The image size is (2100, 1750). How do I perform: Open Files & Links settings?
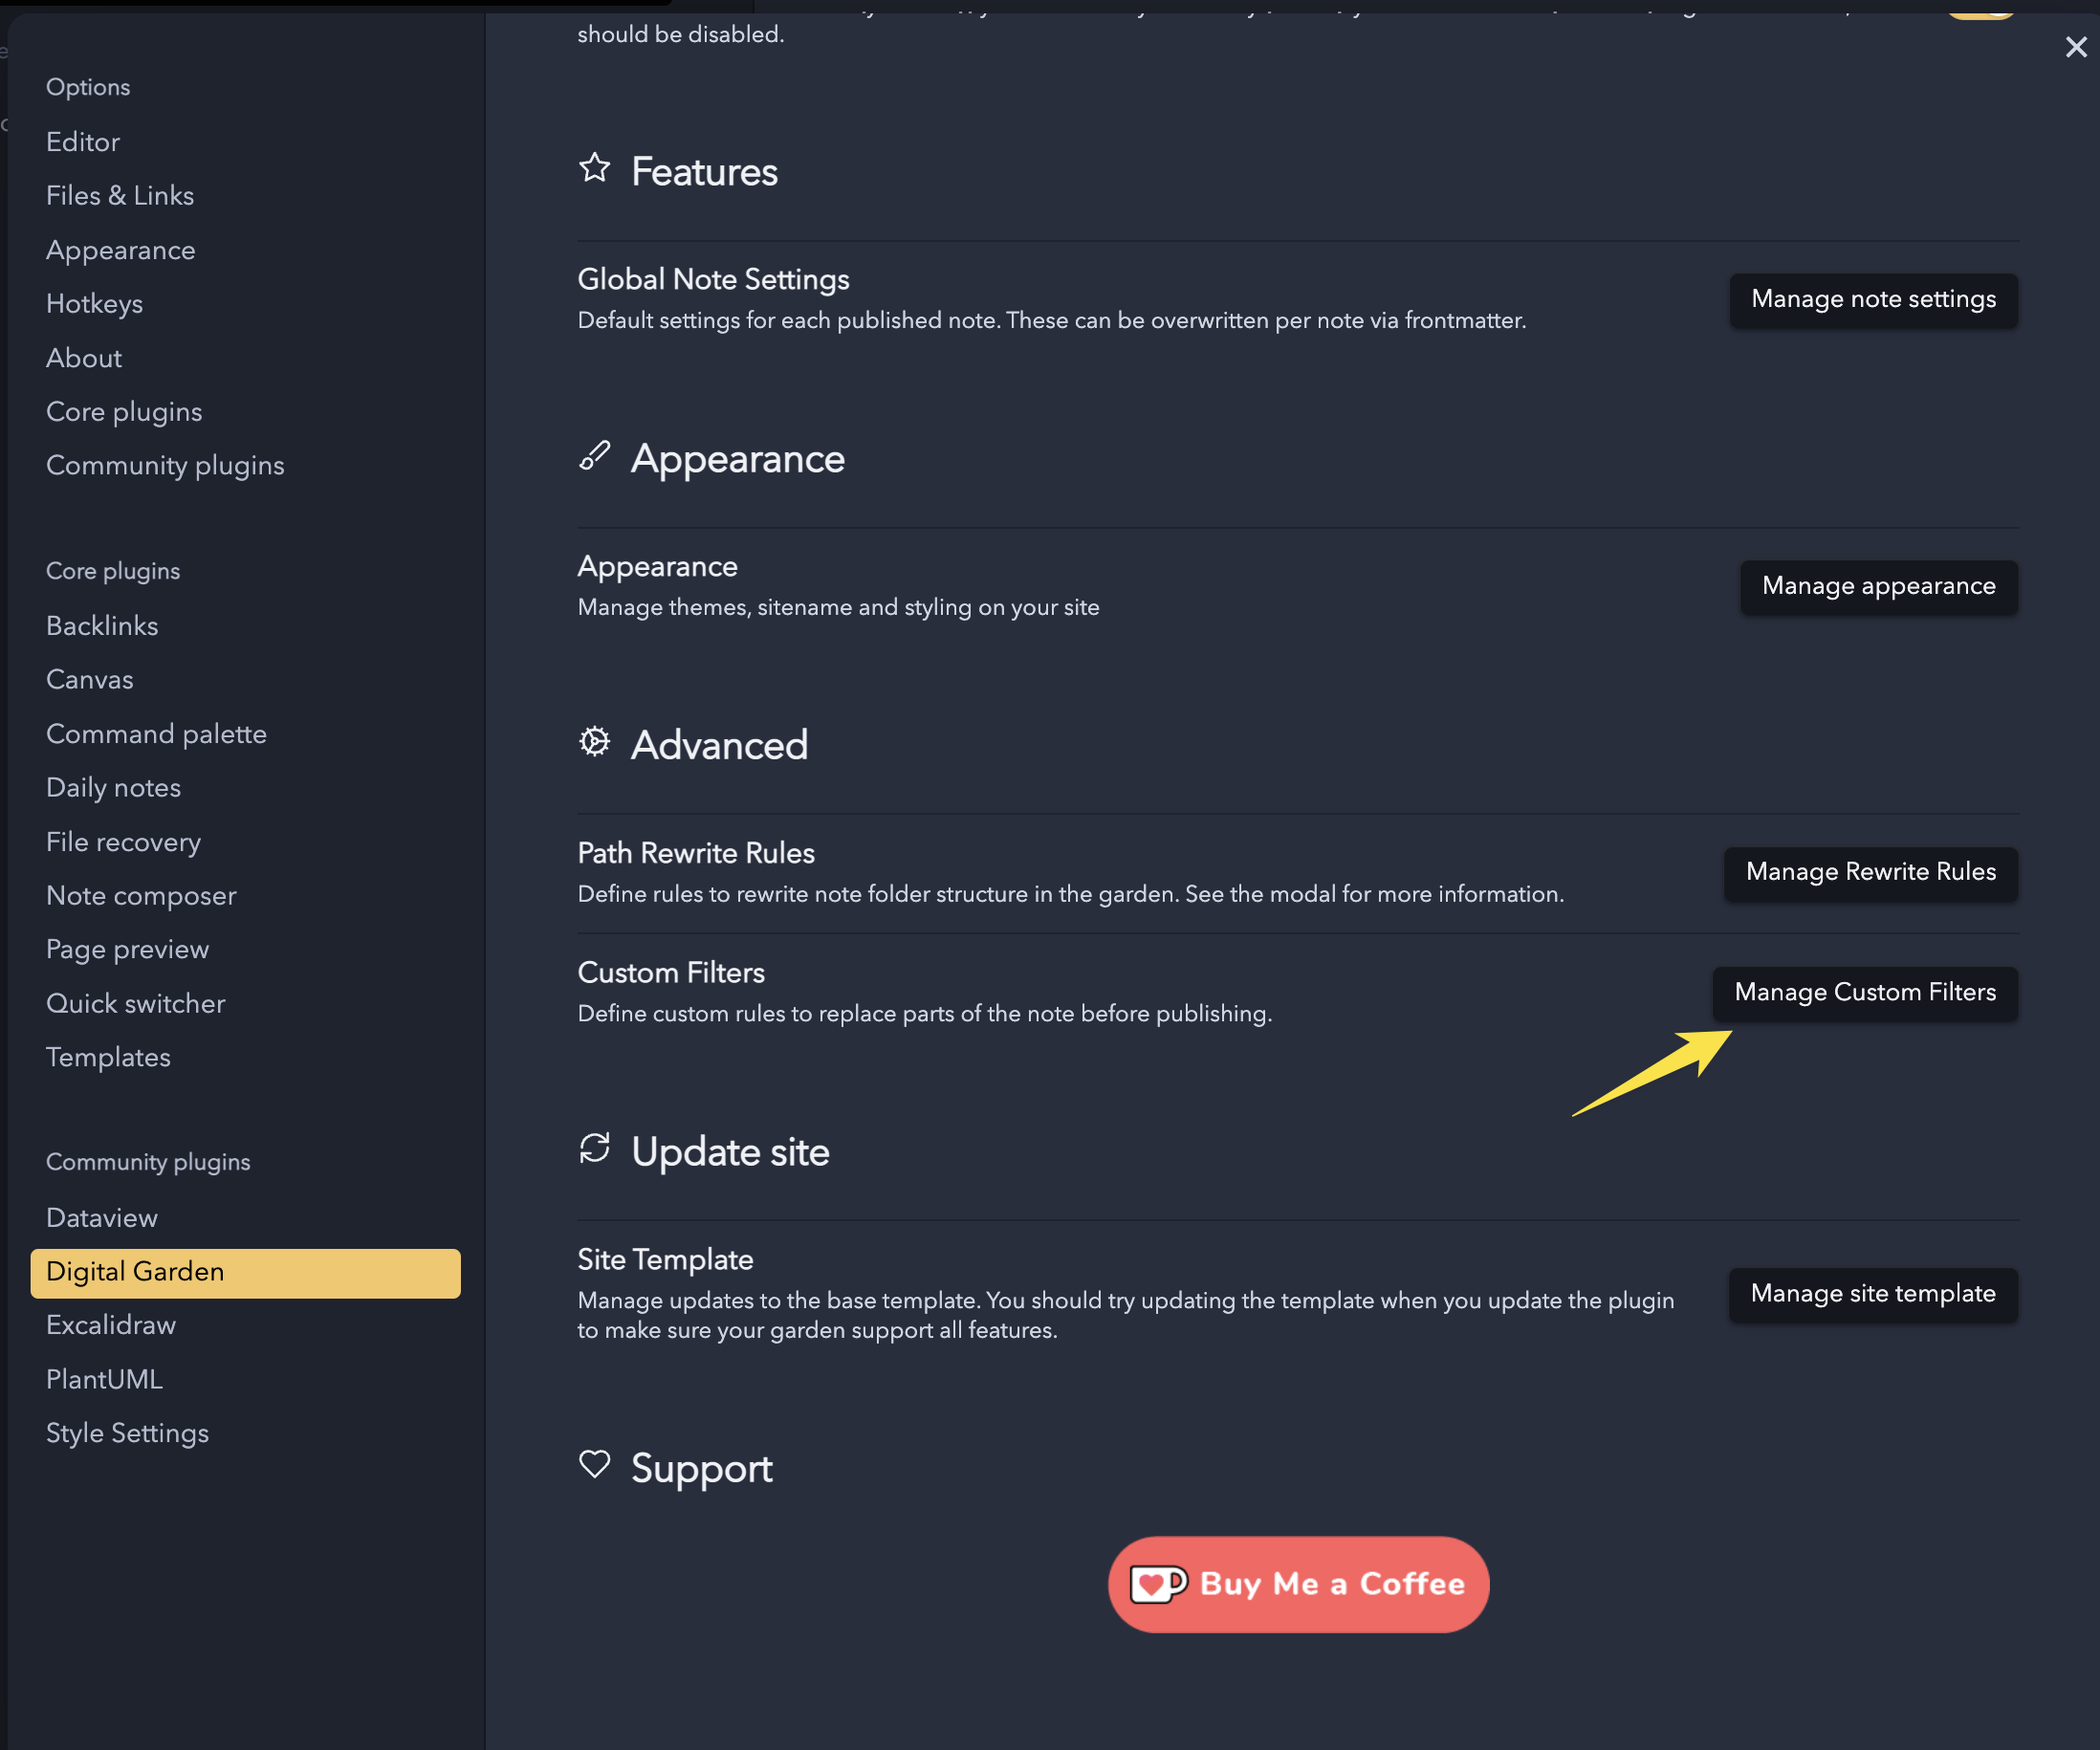[x=120, y=196]
